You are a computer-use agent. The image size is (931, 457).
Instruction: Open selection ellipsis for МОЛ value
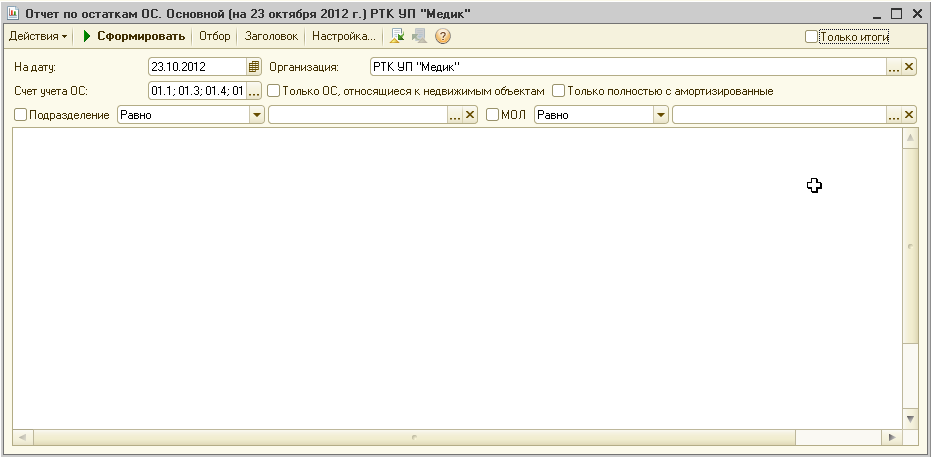894,115
